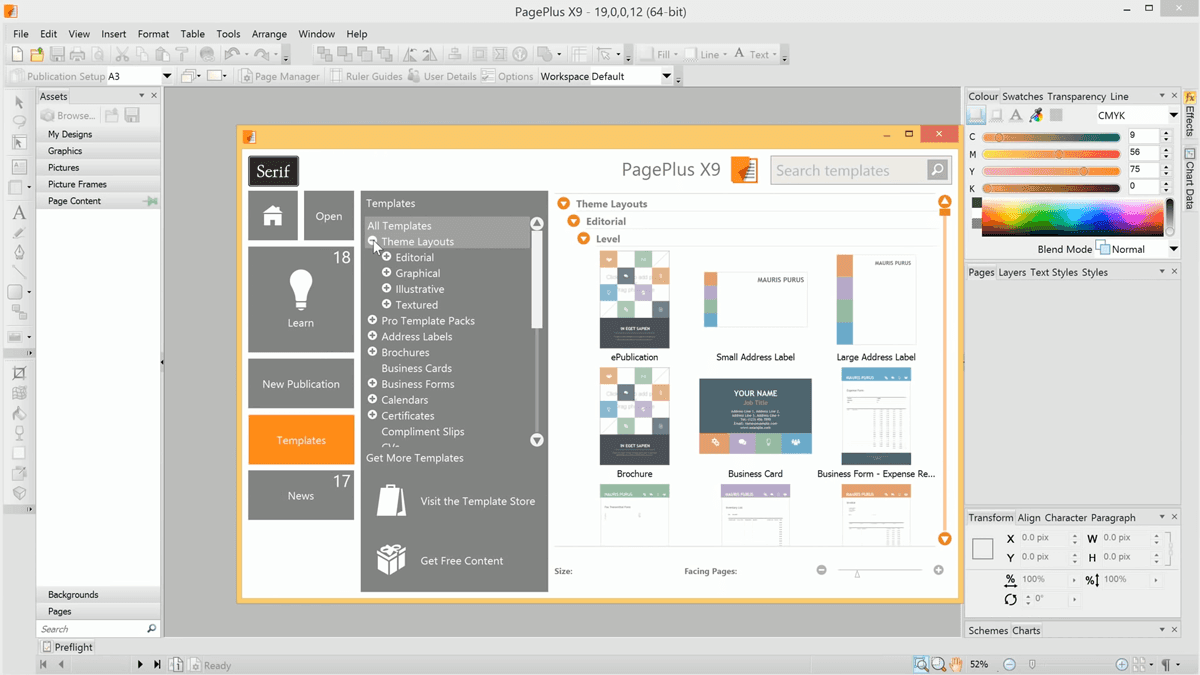Viewport: 1200px width, 675px height.
Task: Click the Cyan C colour slider
Action: tap(1051, 137)
